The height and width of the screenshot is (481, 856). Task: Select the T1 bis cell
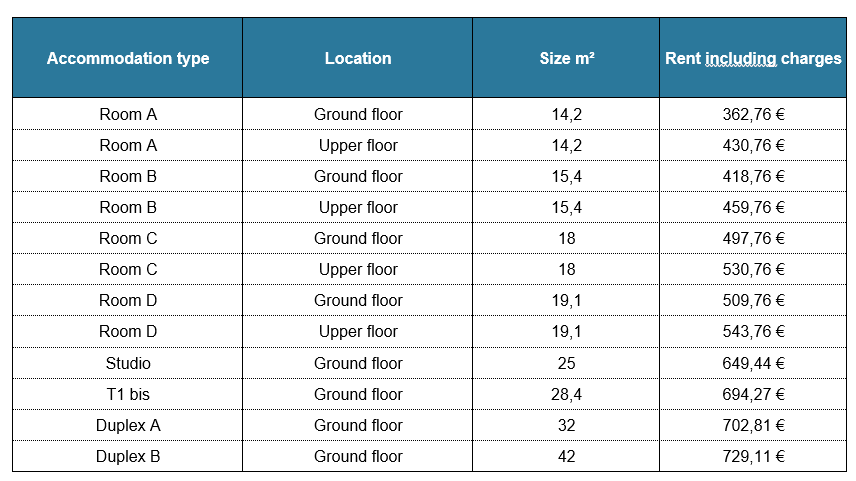(x=128, y=394)
